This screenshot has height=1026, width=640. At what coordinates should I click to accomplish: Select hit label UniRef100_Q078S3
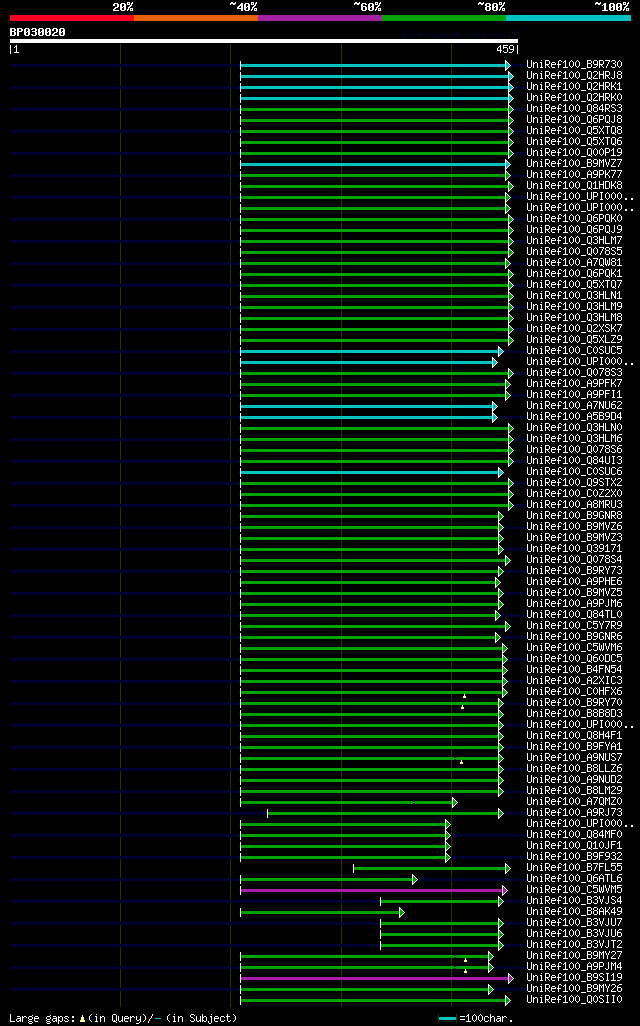point(575,372)
